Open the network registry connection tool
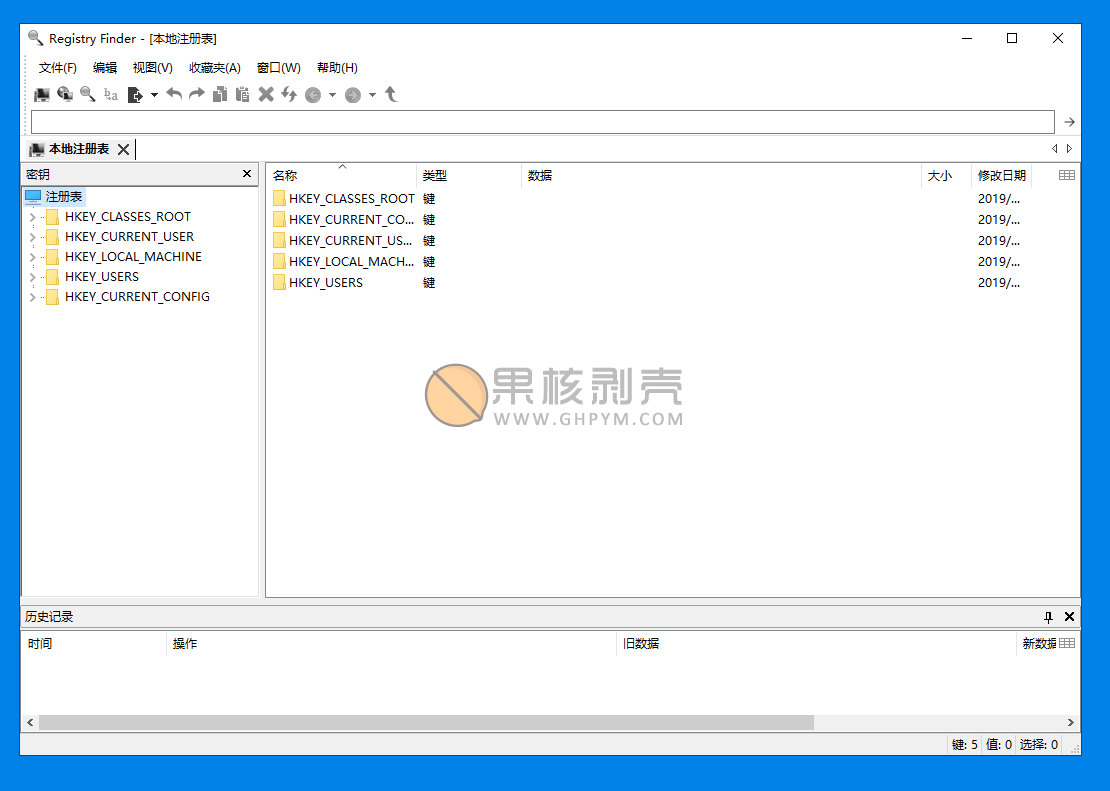1110x791 pixels. tap(65, 94)
